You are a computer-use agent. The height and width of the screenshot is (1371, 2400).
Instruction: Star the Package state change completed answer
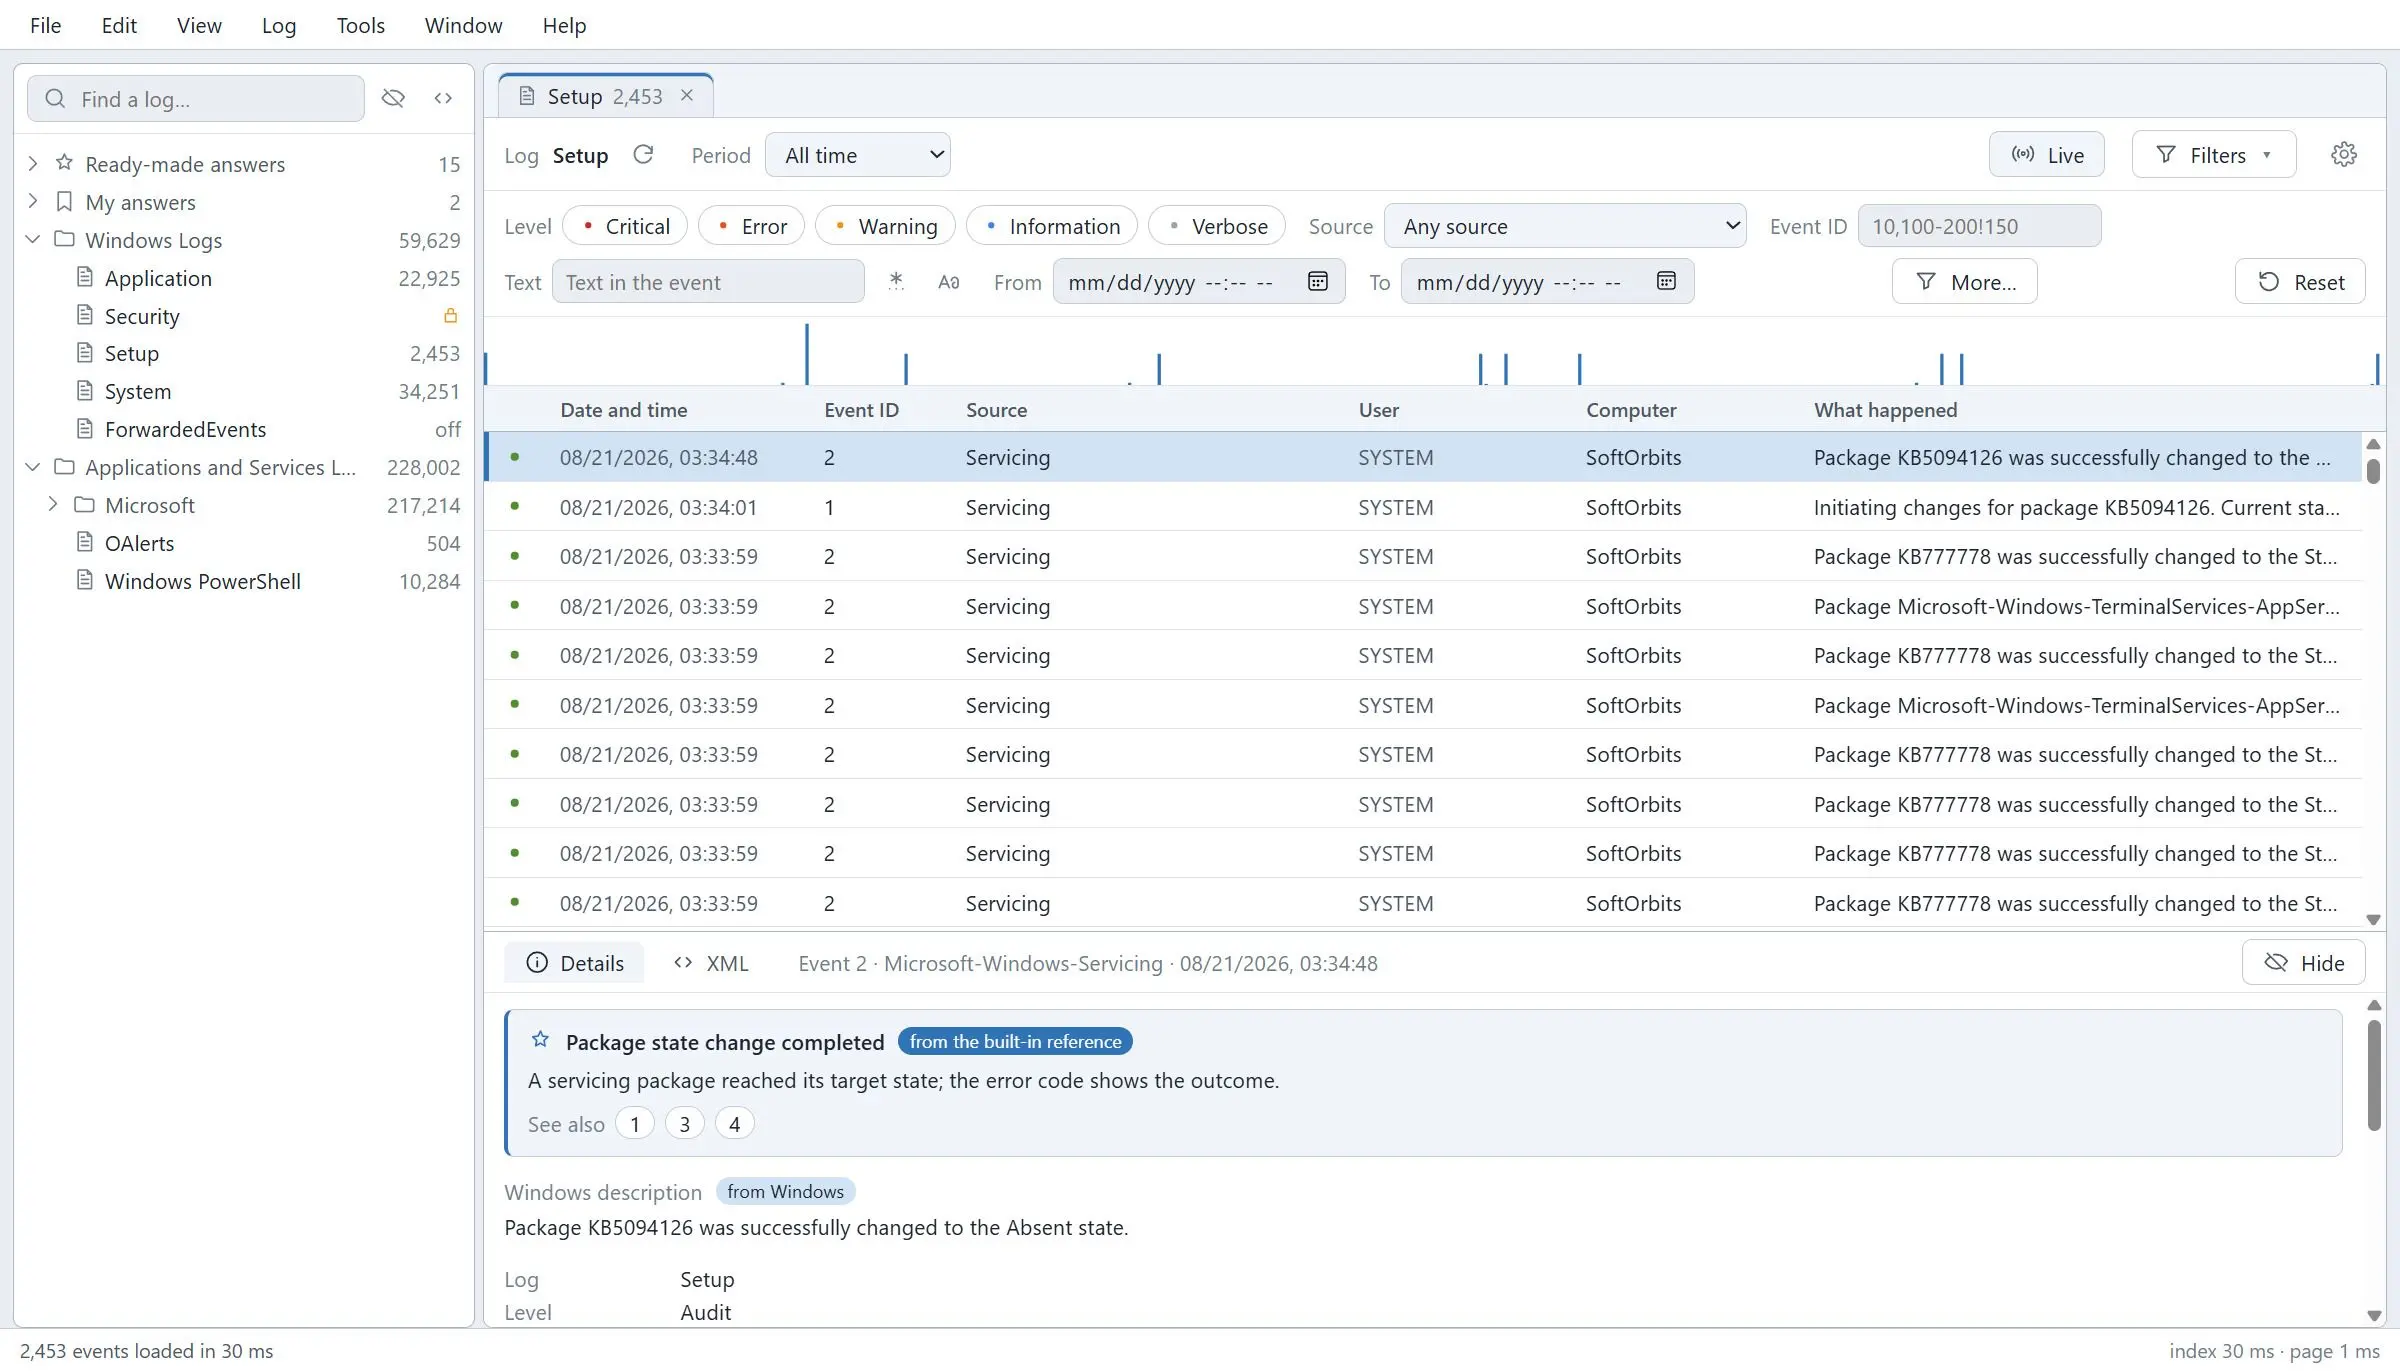[540, 1040]
